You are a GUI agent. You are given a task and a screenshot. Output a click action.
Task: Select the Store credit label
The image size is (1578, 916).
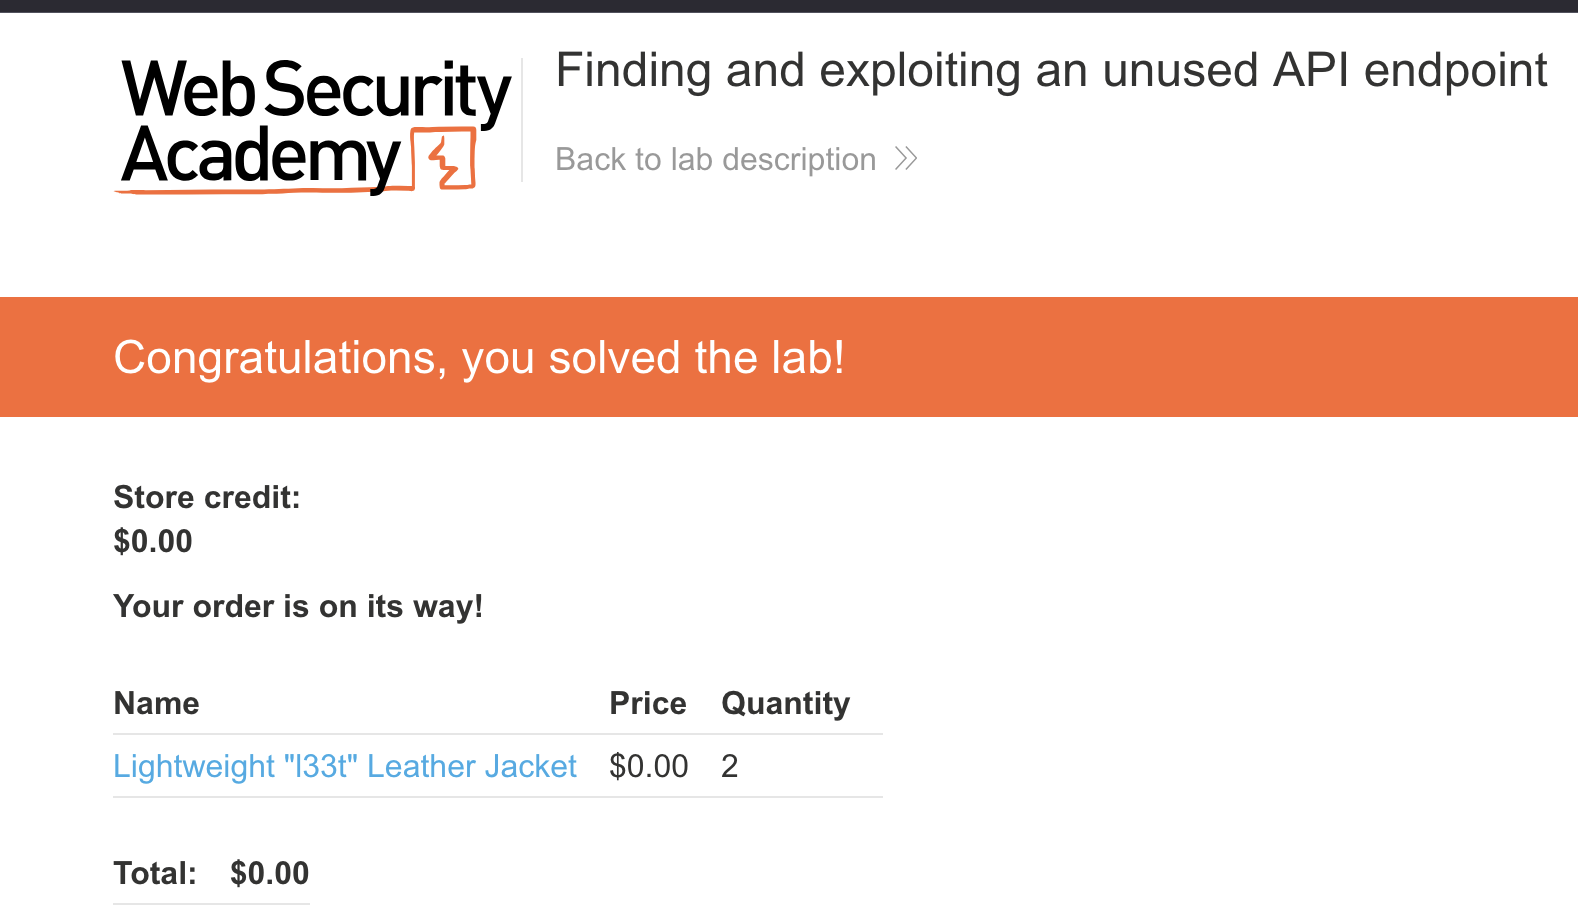[x=207, y=497]
